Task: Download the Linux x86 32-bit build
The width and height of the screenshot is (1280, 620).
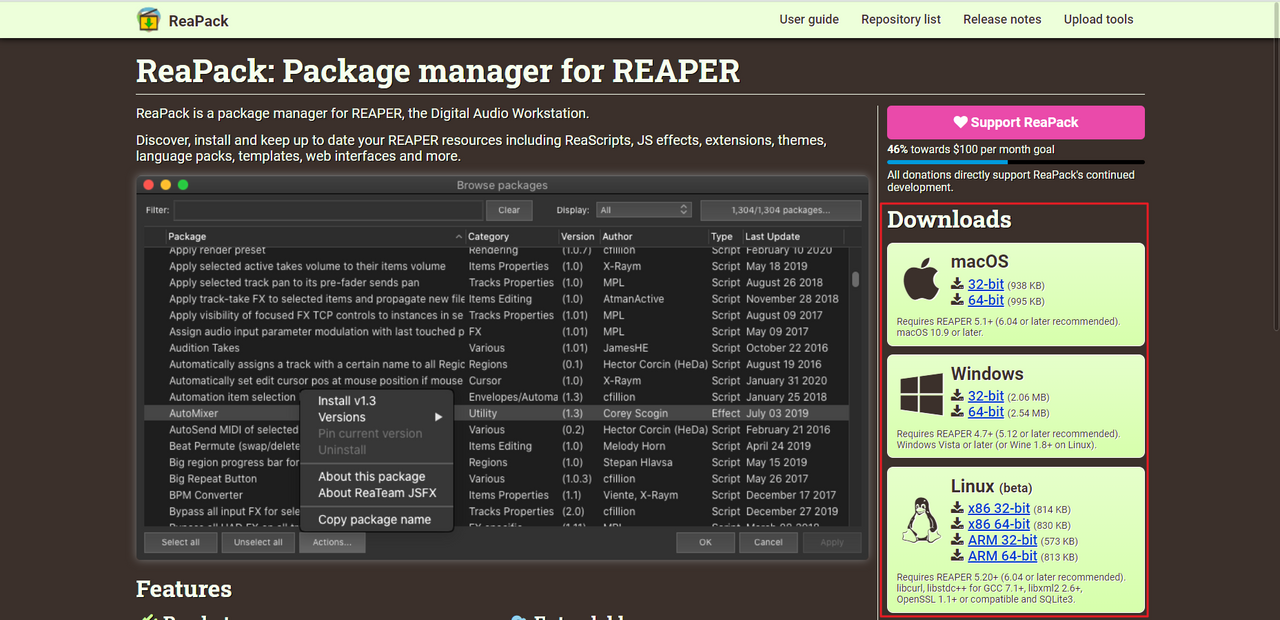Action: pos(998,509)
